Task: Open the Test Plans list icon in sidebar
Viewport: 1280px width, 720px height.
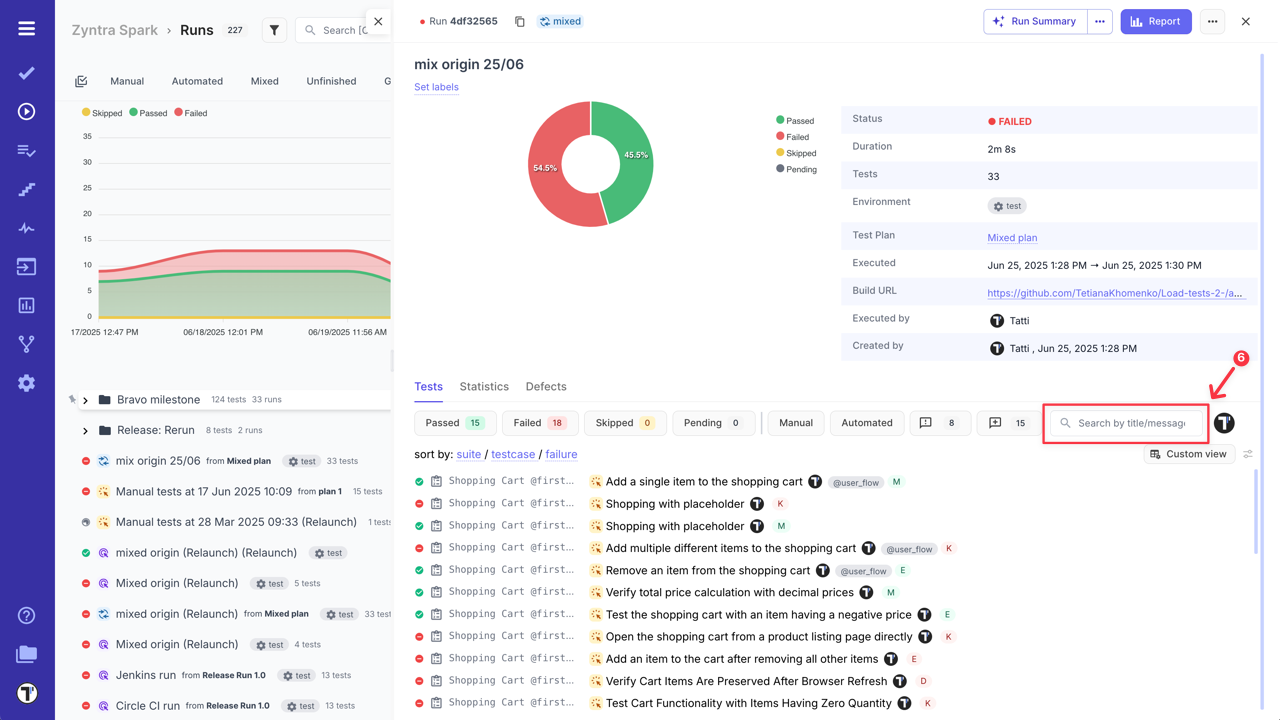Action: point(26,150)
